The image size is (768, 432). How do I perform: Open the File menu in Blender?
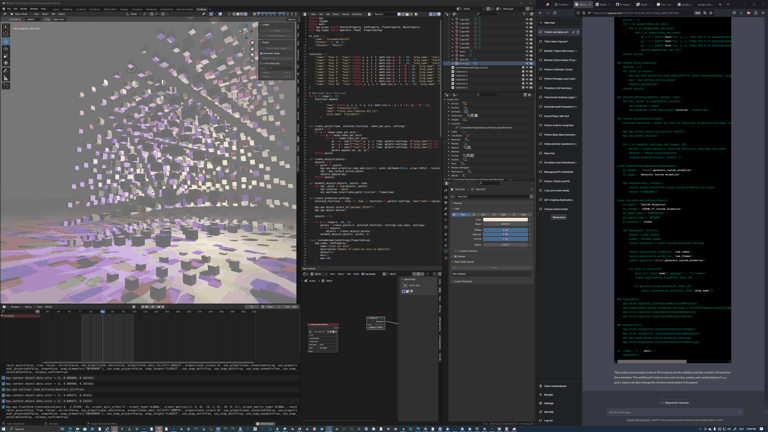(x=9, y=9)
